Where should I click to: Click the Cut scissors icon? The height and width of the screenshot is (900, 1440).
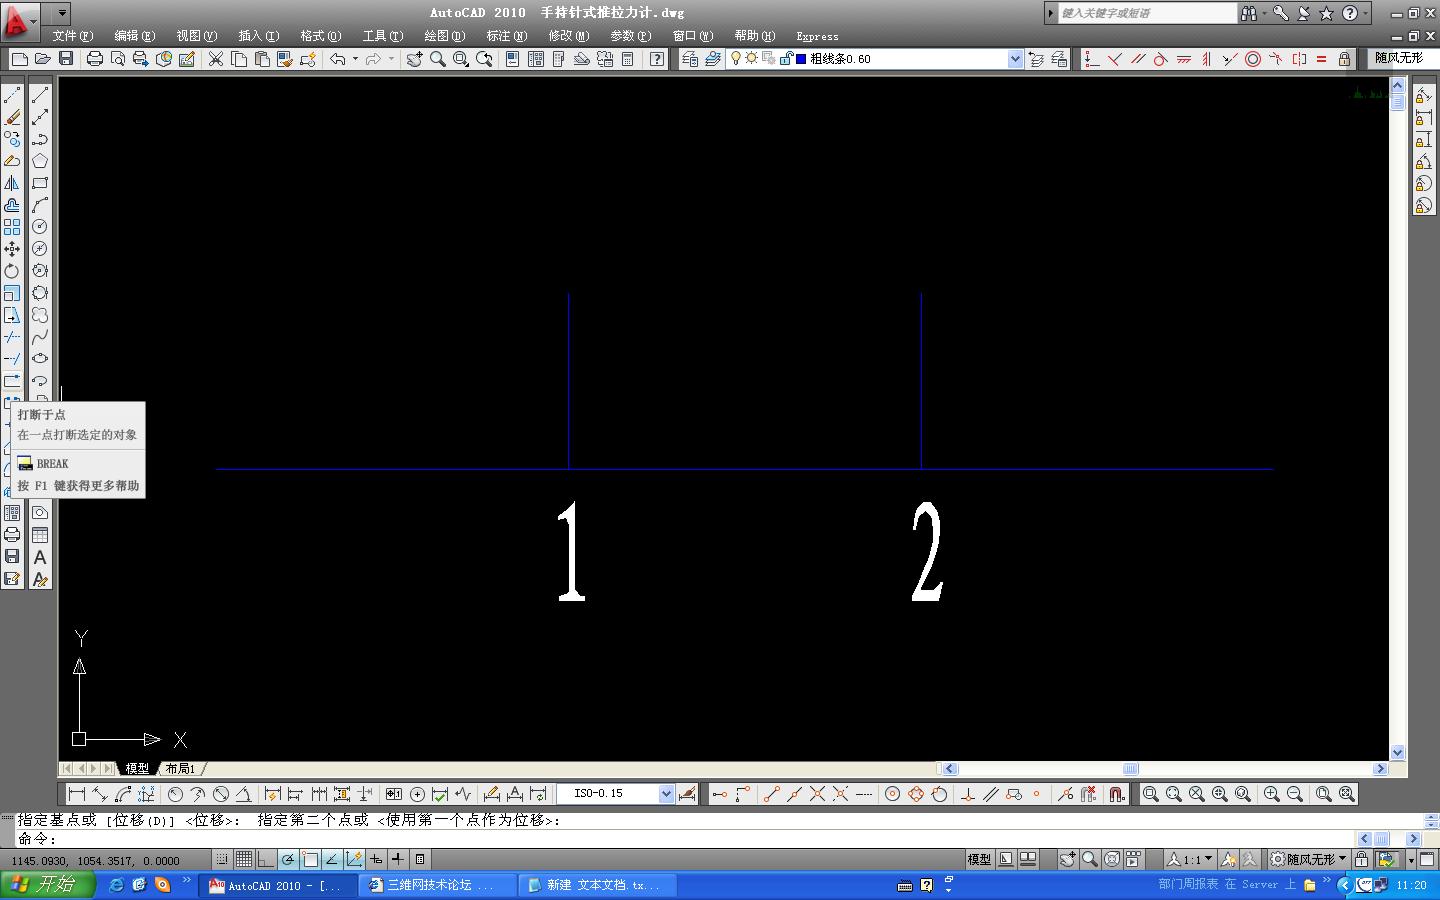pyautogui.click(x=215, y=59)
